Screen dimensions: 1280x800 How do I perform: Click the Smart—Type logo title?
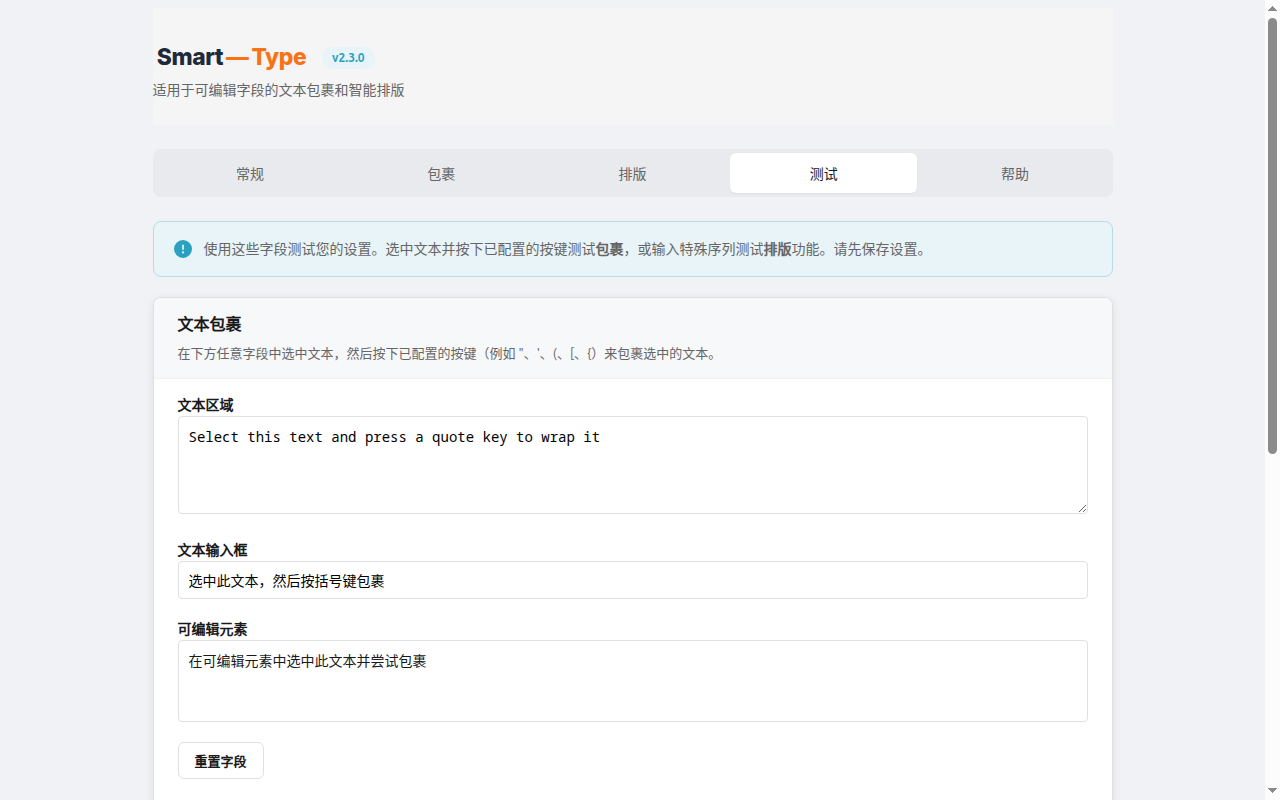tap(232, 57)
